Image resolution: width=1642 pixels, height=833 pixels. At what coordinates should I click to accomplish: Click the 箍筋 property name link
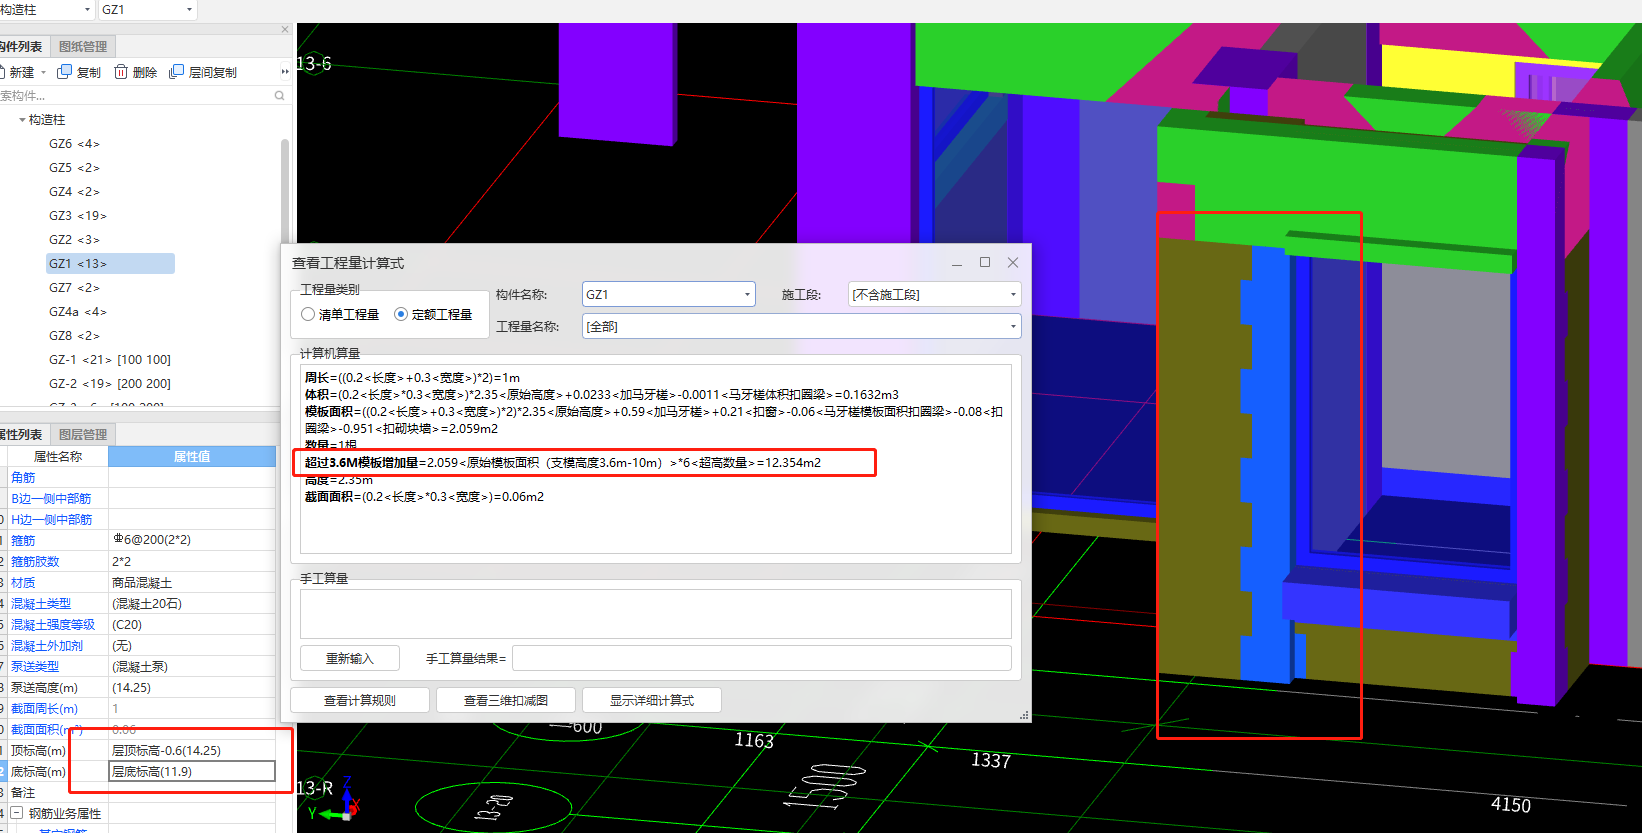click(23, 540)
